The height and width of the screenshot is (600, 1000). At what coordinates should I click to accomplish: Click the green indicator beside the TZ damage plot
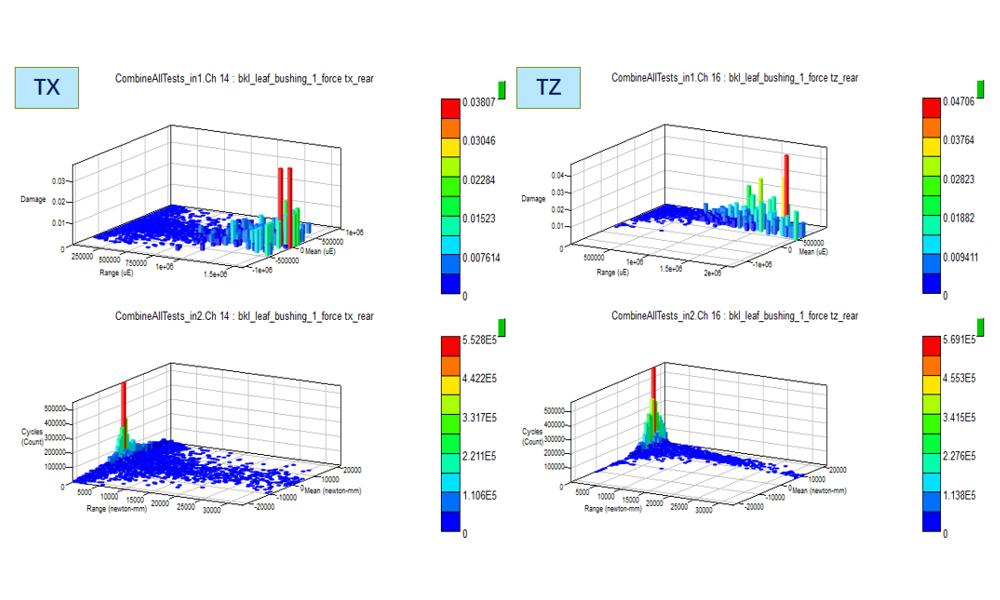point(981,89)
